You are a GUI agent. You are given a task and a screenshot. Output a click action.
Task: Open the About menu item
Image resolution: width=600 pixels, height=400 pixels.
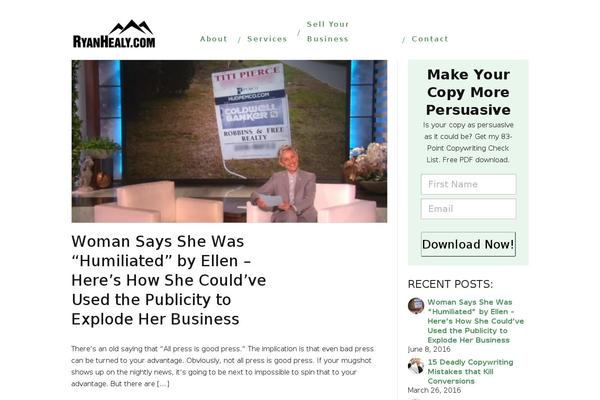(x=214, y=39)
